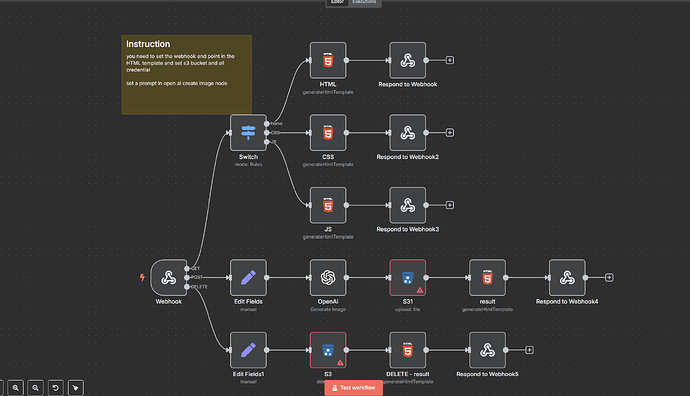Viewport: 690px width, 396px height.
Task: Add node after Respond to Webhook4
Action: click(x=609, y=277)
